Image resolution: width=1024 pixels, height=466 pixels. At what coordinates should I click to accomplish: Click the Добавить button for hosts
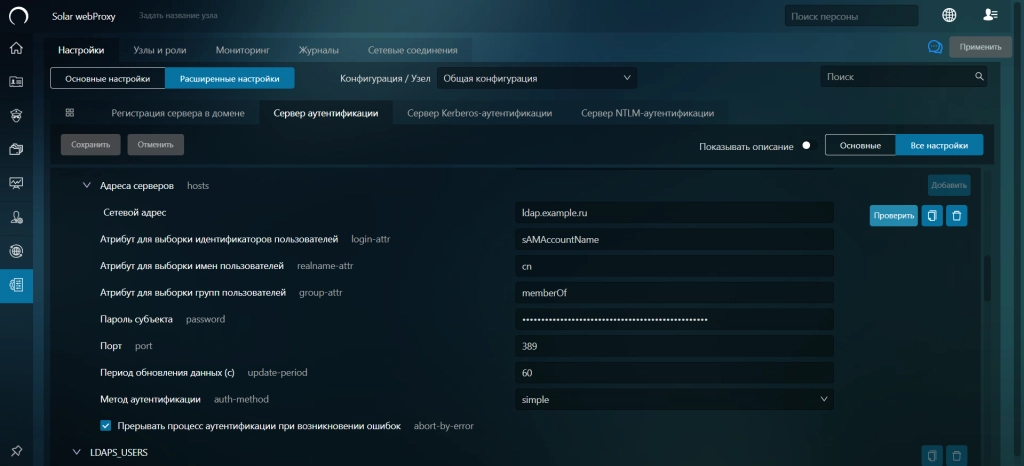tap(949, 185)
